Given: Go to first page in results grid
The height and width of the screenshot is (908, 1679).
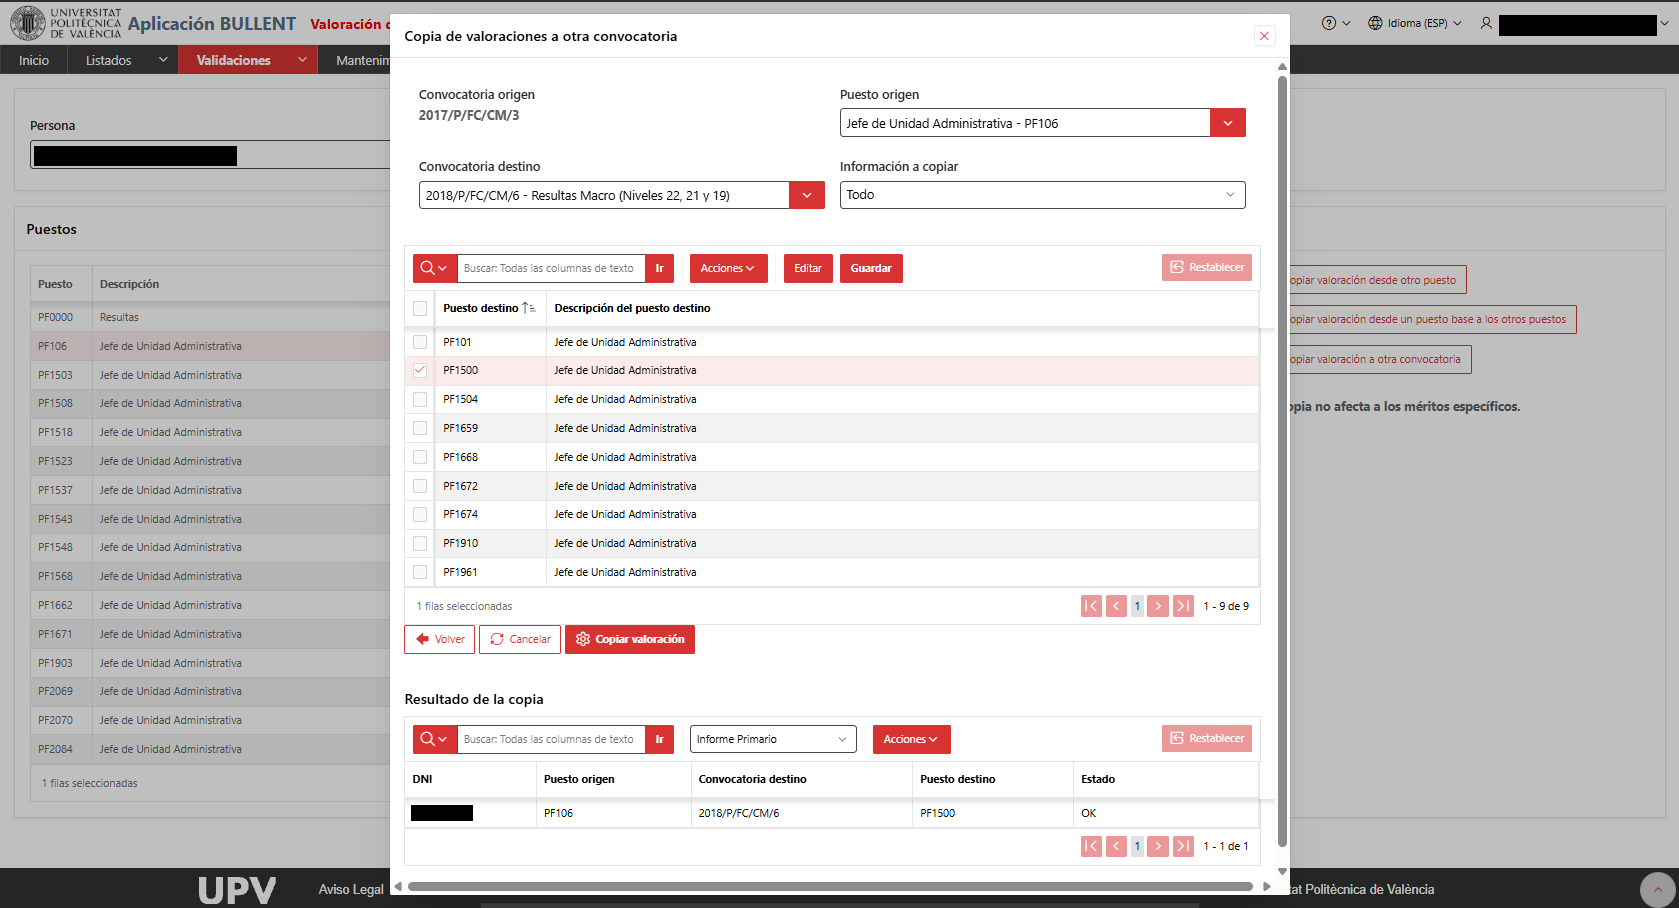Looking at the screenshot, I should pyautogui.click(x=1091, y=846).
